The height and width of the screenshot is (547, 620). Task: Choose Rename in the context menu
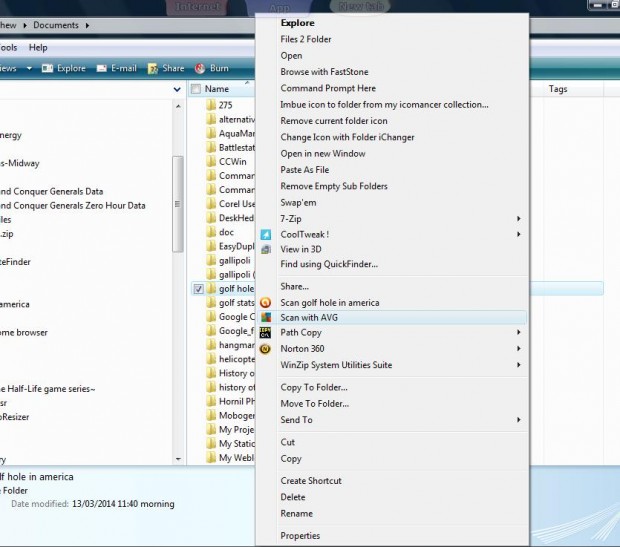tap(297, 514)
